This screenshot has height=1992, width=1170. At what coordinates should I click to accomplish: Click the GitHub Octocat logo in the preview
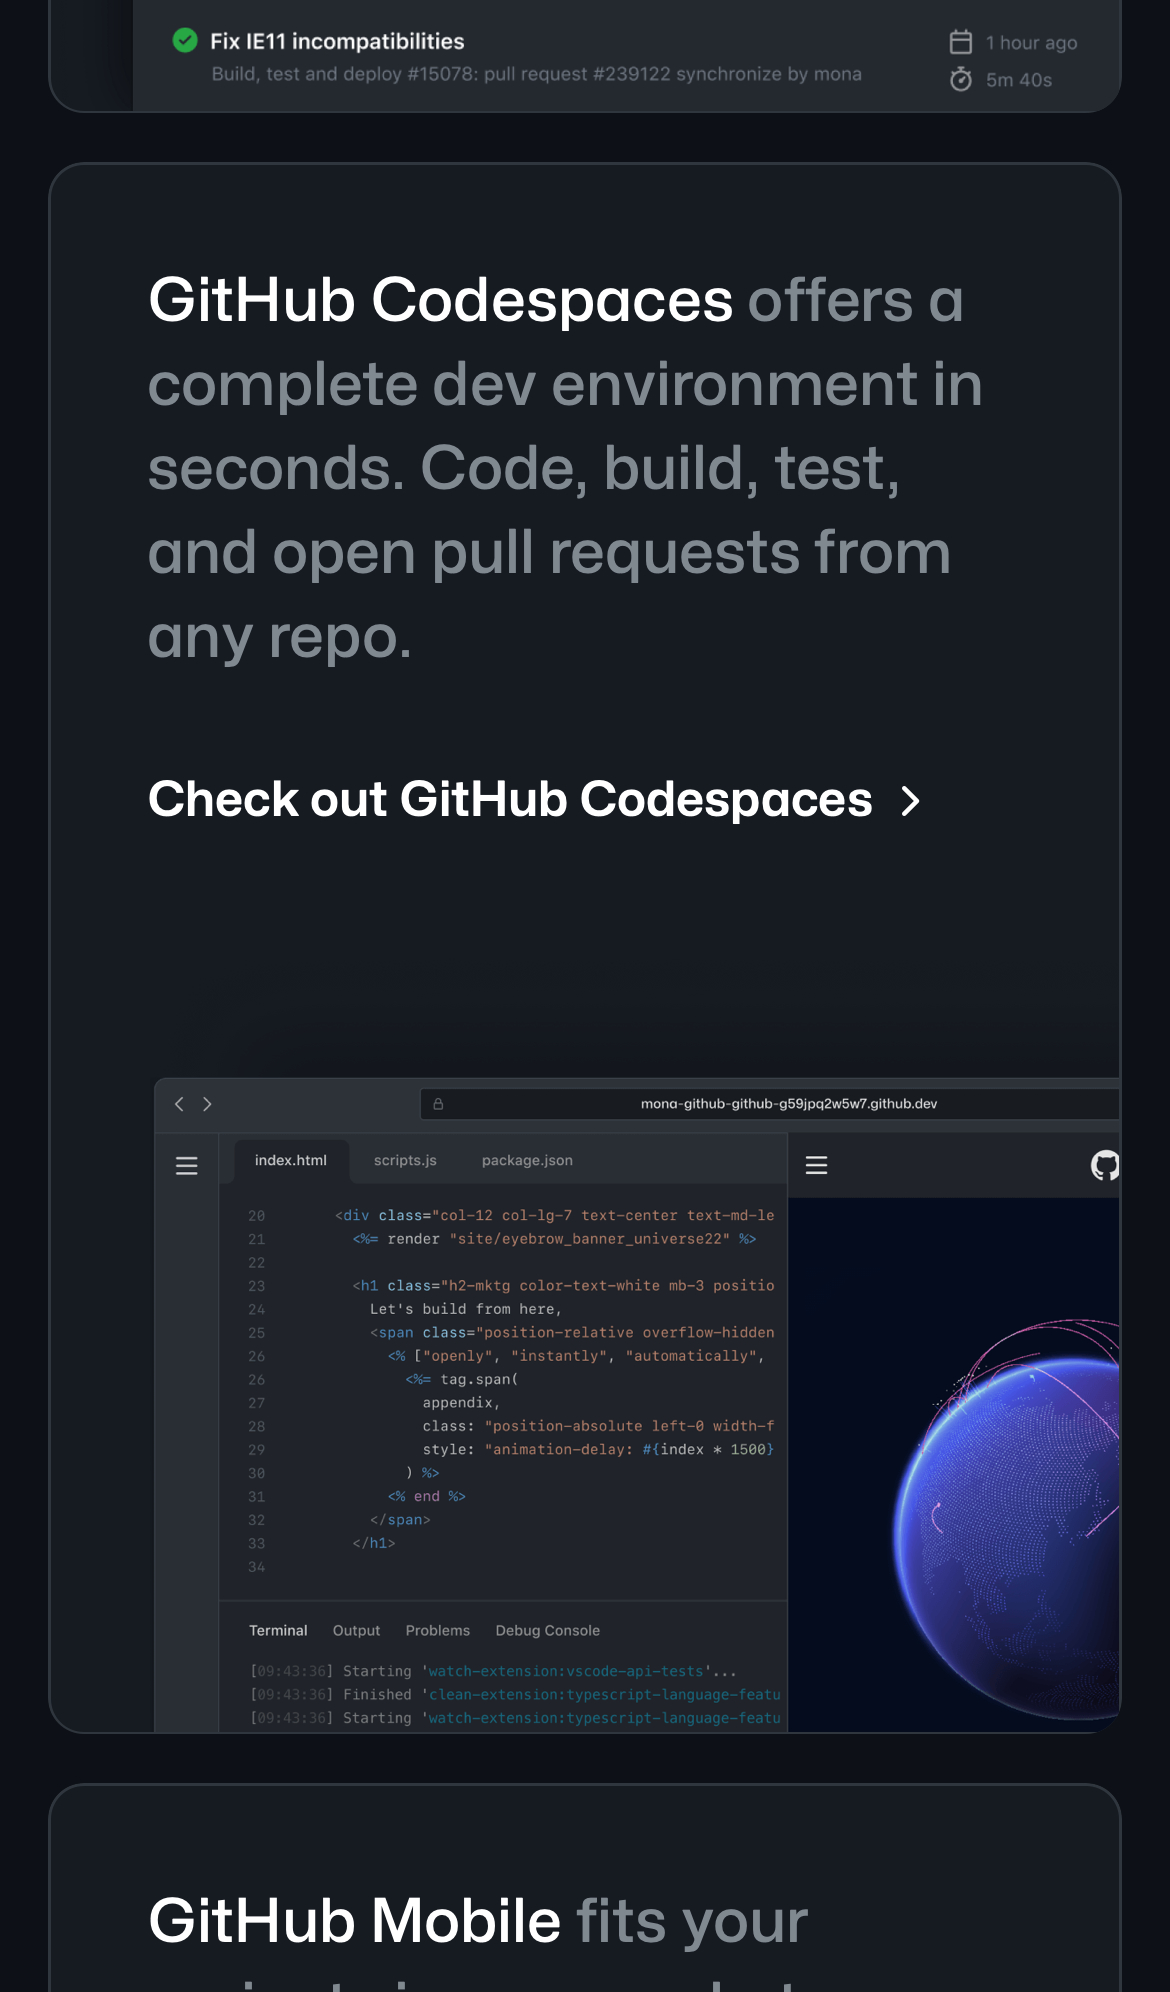1105,1165
